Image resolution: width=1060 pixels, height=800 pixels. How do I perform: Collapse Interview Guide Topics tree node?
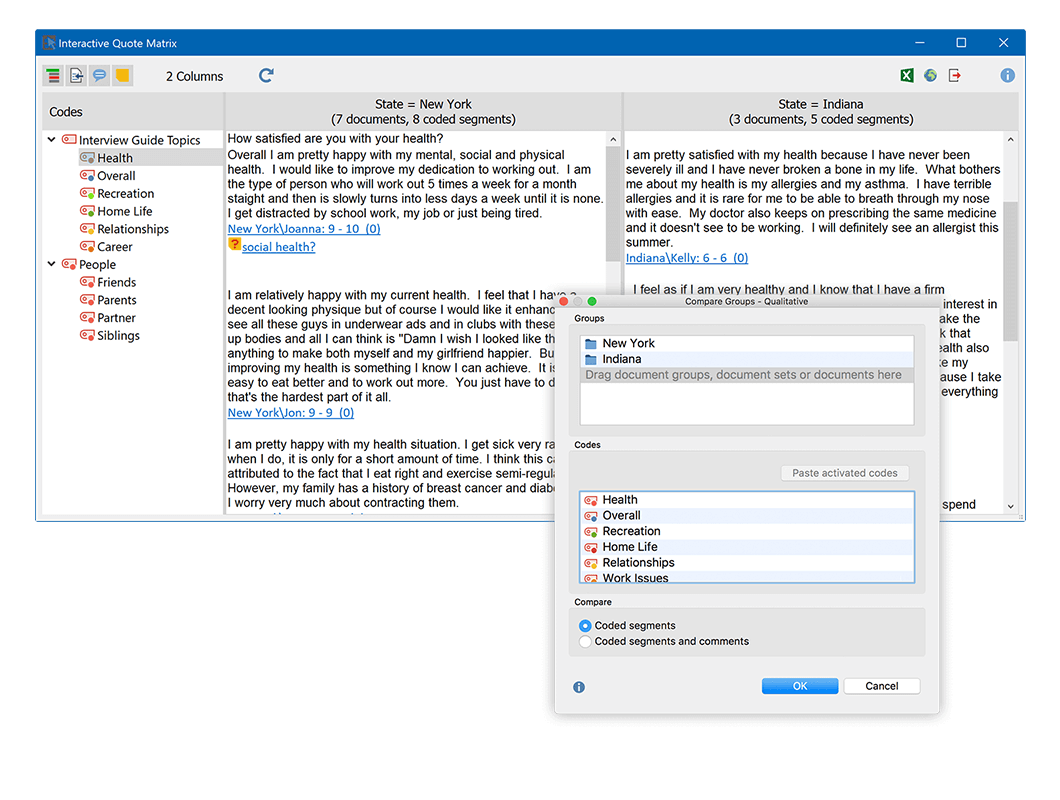(51, 139)
